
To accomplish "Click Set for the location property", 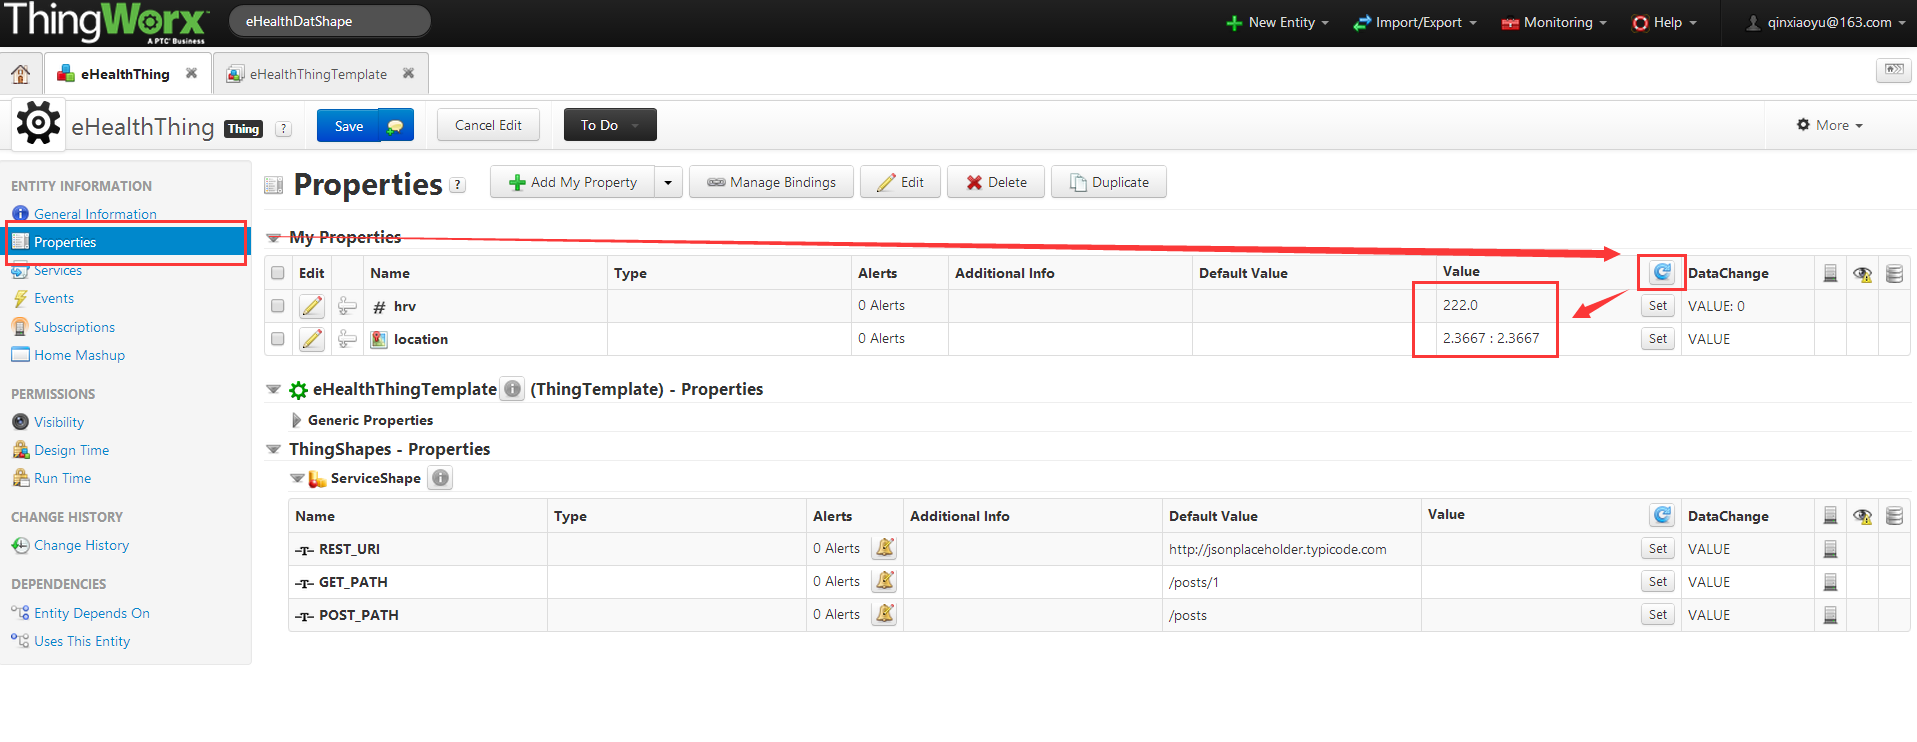I will (x=1658, y=339).
